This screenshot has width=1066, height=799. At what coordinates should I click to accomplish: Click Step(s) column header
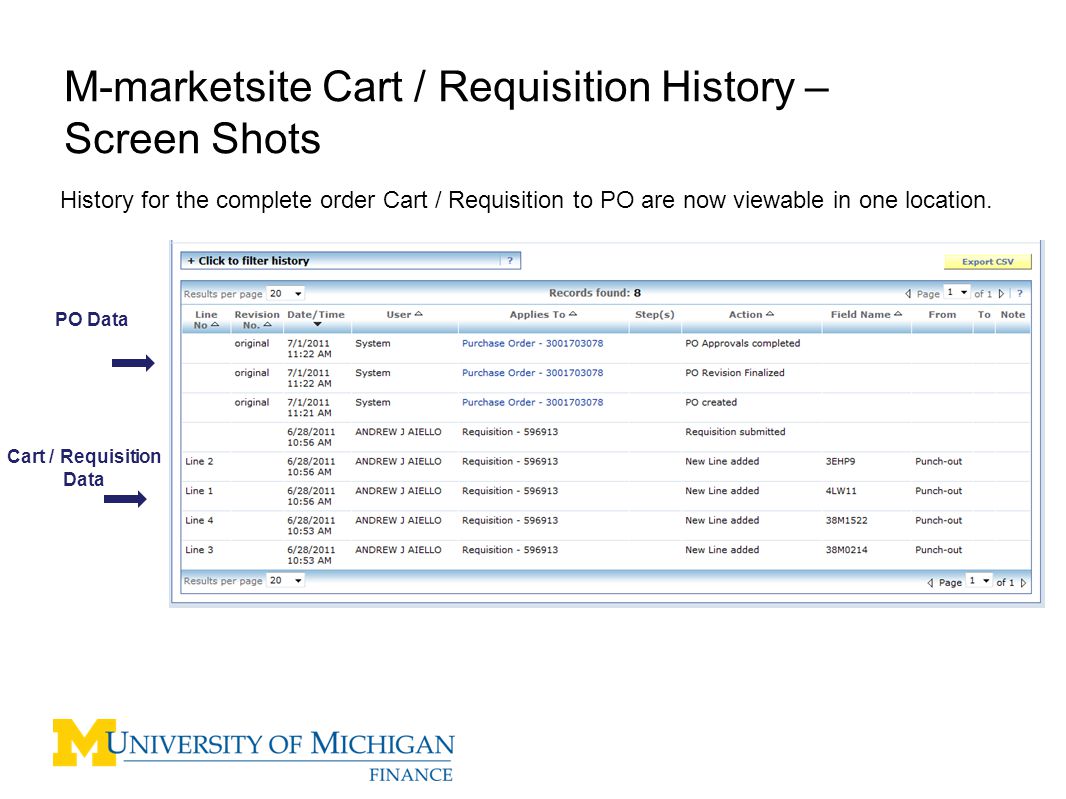655,314
